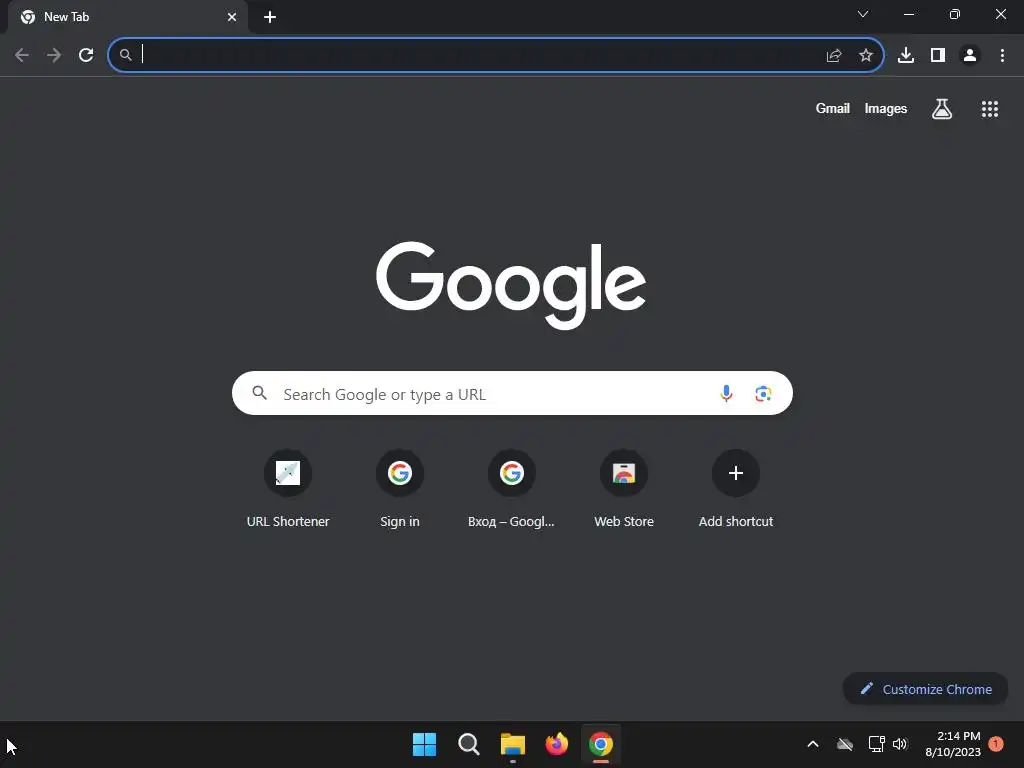Image resolution: width=1024 pixels, height=768 pixels.
Task: Open the Web Store shortcut
Action: [624, 489]
